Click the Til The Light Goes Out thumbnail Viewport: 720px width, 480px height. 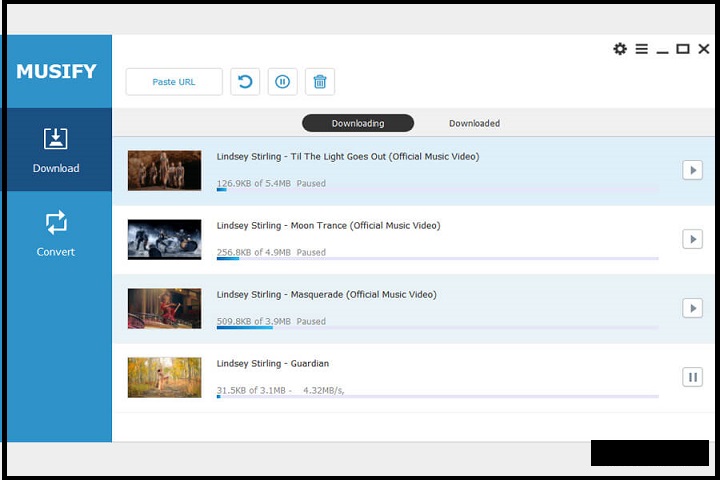[164, 171]
